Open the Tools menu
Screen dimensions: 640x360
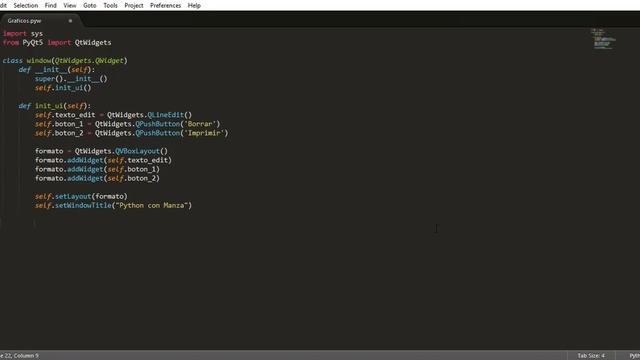(110, 5)
